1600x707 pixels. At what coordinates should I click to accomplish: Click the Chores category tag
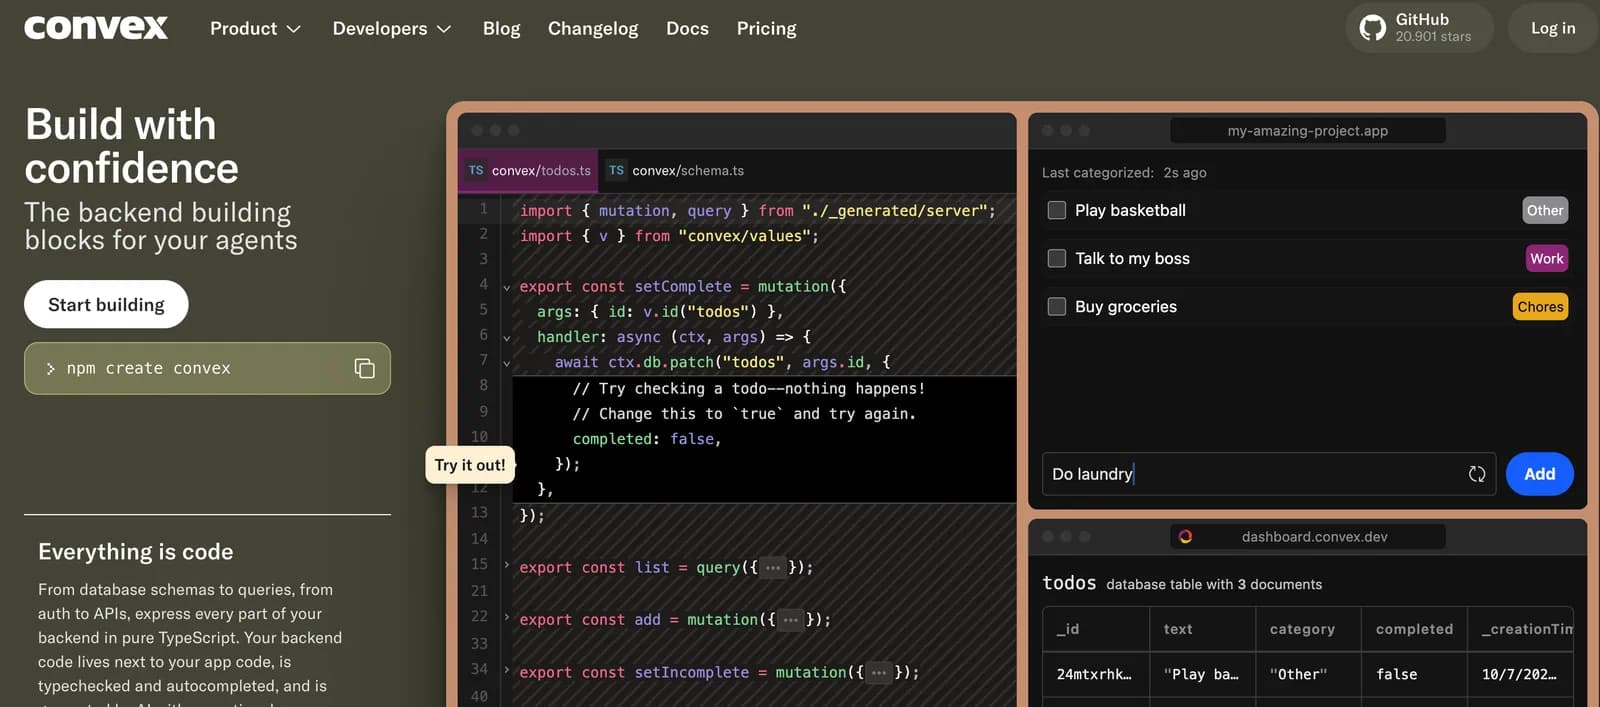point(1540,306)
